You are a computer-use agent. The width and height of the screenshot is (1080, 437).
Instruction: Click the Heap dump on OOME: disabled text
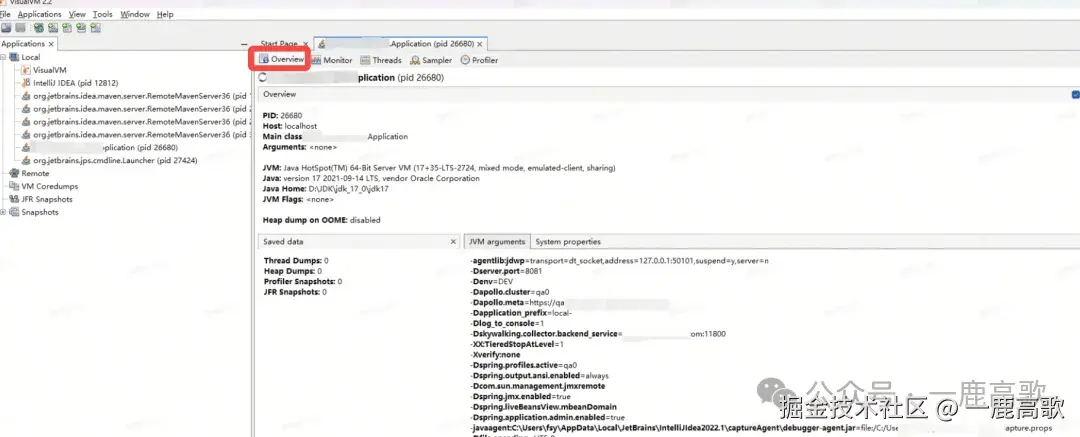point(322,221)
